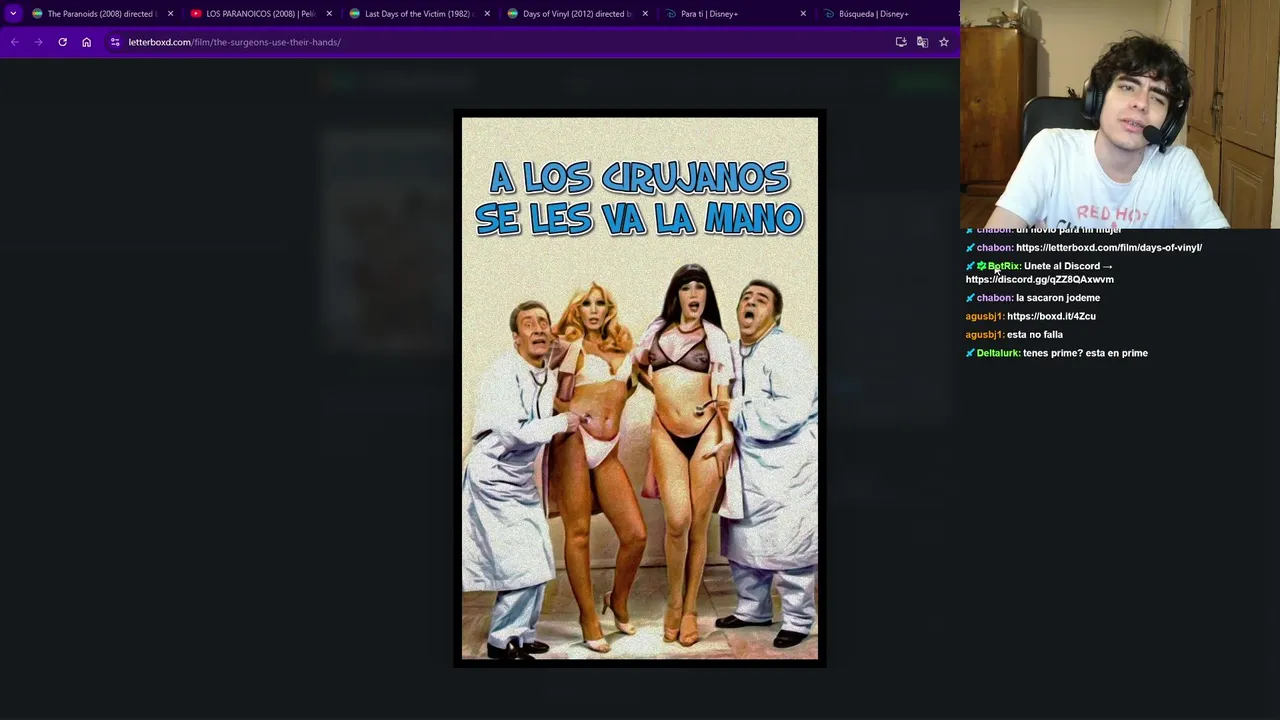The width and height of the screenshot is (1280, 720).
Task: Select 'tenes prime? esta en prime' message
Action: point(1085,353)
